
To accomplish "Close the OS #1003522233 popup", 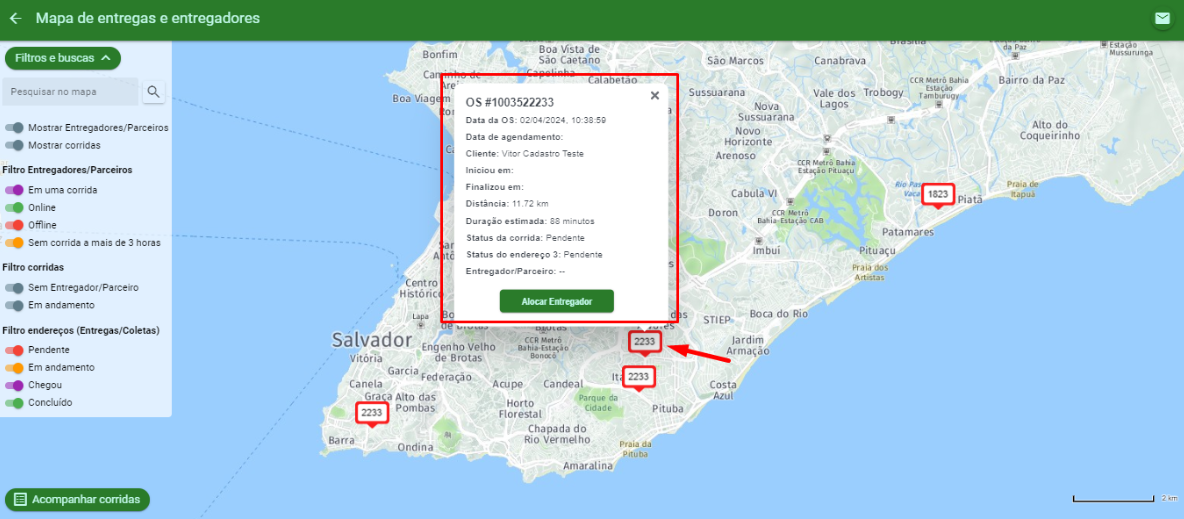I will [655, 95].
